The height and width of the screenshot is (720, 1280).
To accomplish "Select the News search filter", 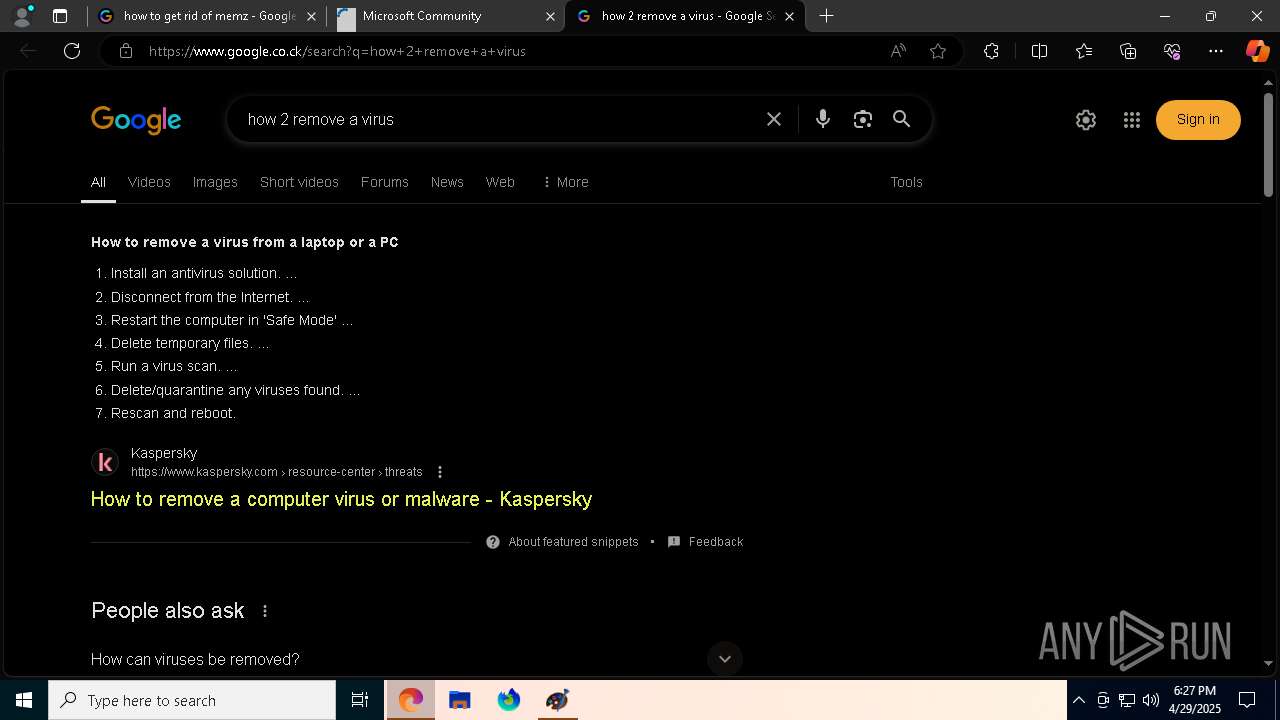I will point(447,182).
